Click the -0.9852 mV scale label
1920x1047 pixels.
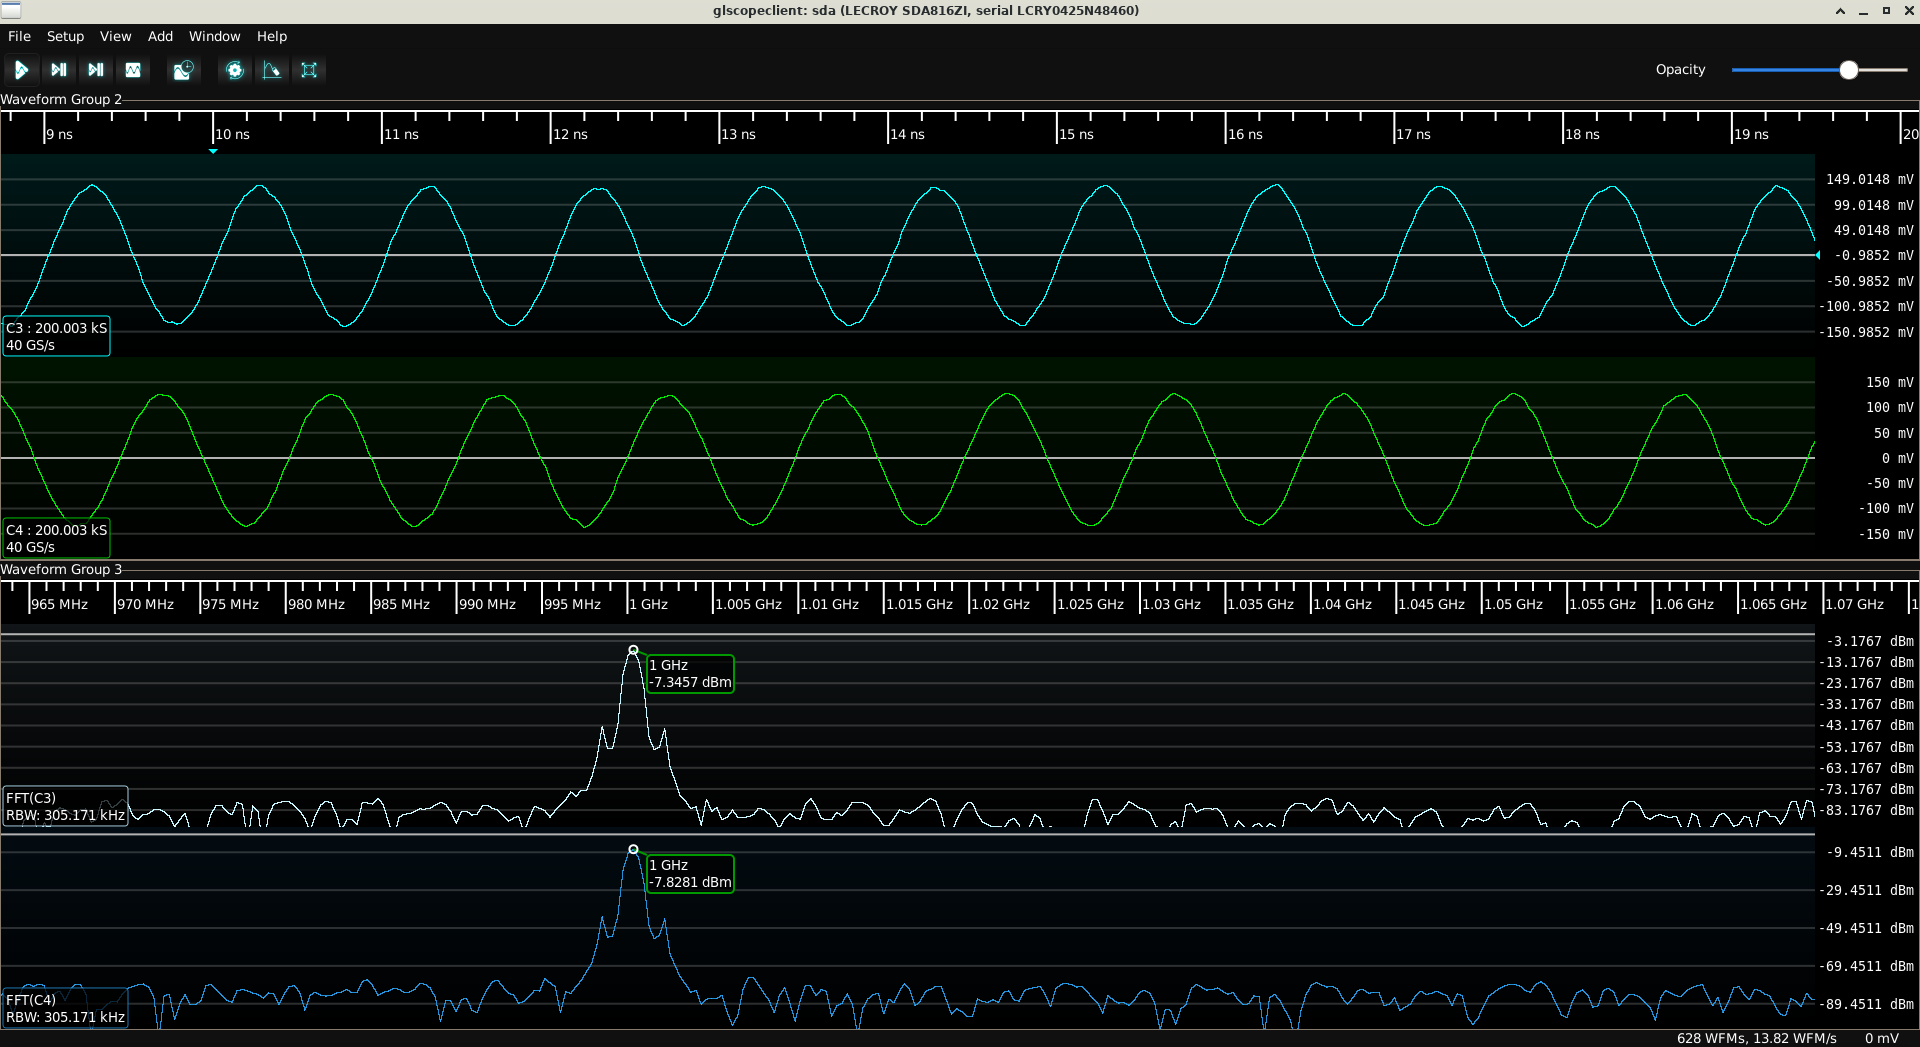pos(1873,255)
